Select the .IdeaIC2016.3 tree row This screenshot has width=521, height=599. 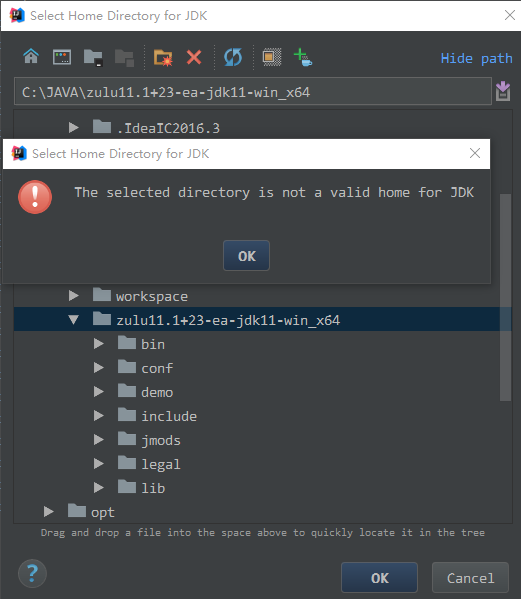pos(262,128)
